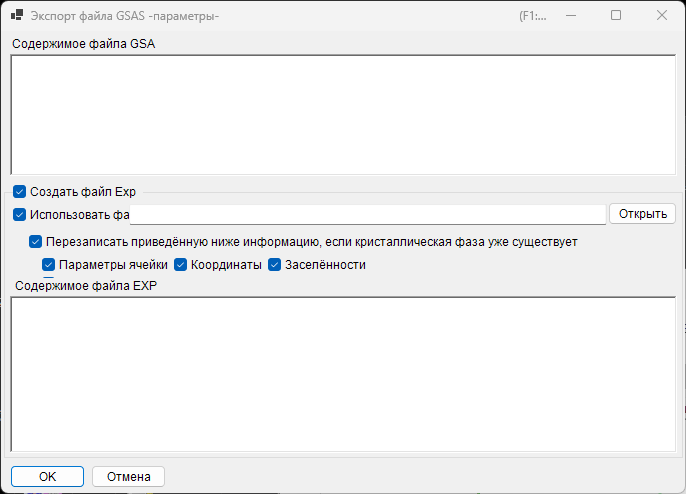Uncheck the 'Заселённости' checkbox
686x494 pixels.
point(274,265)
